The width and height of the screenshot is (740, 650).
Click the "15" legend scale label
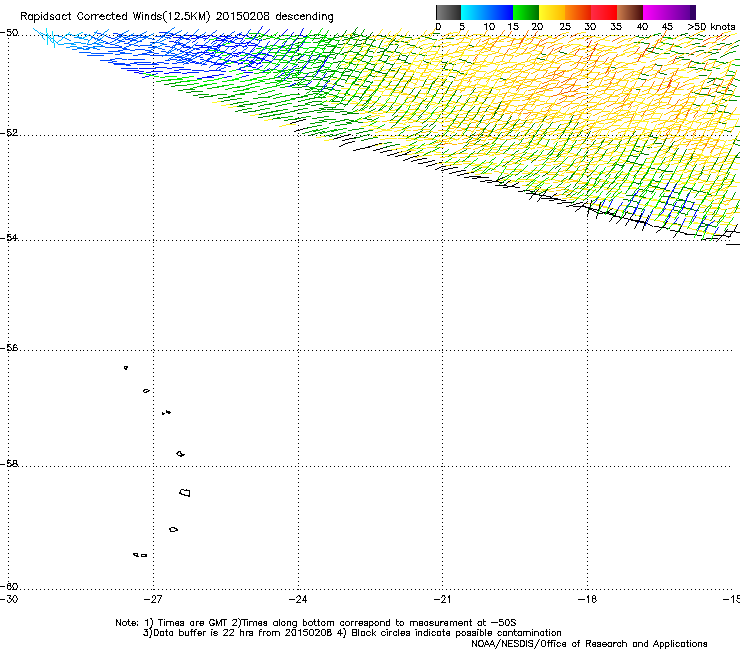click(x=513, y=27)
